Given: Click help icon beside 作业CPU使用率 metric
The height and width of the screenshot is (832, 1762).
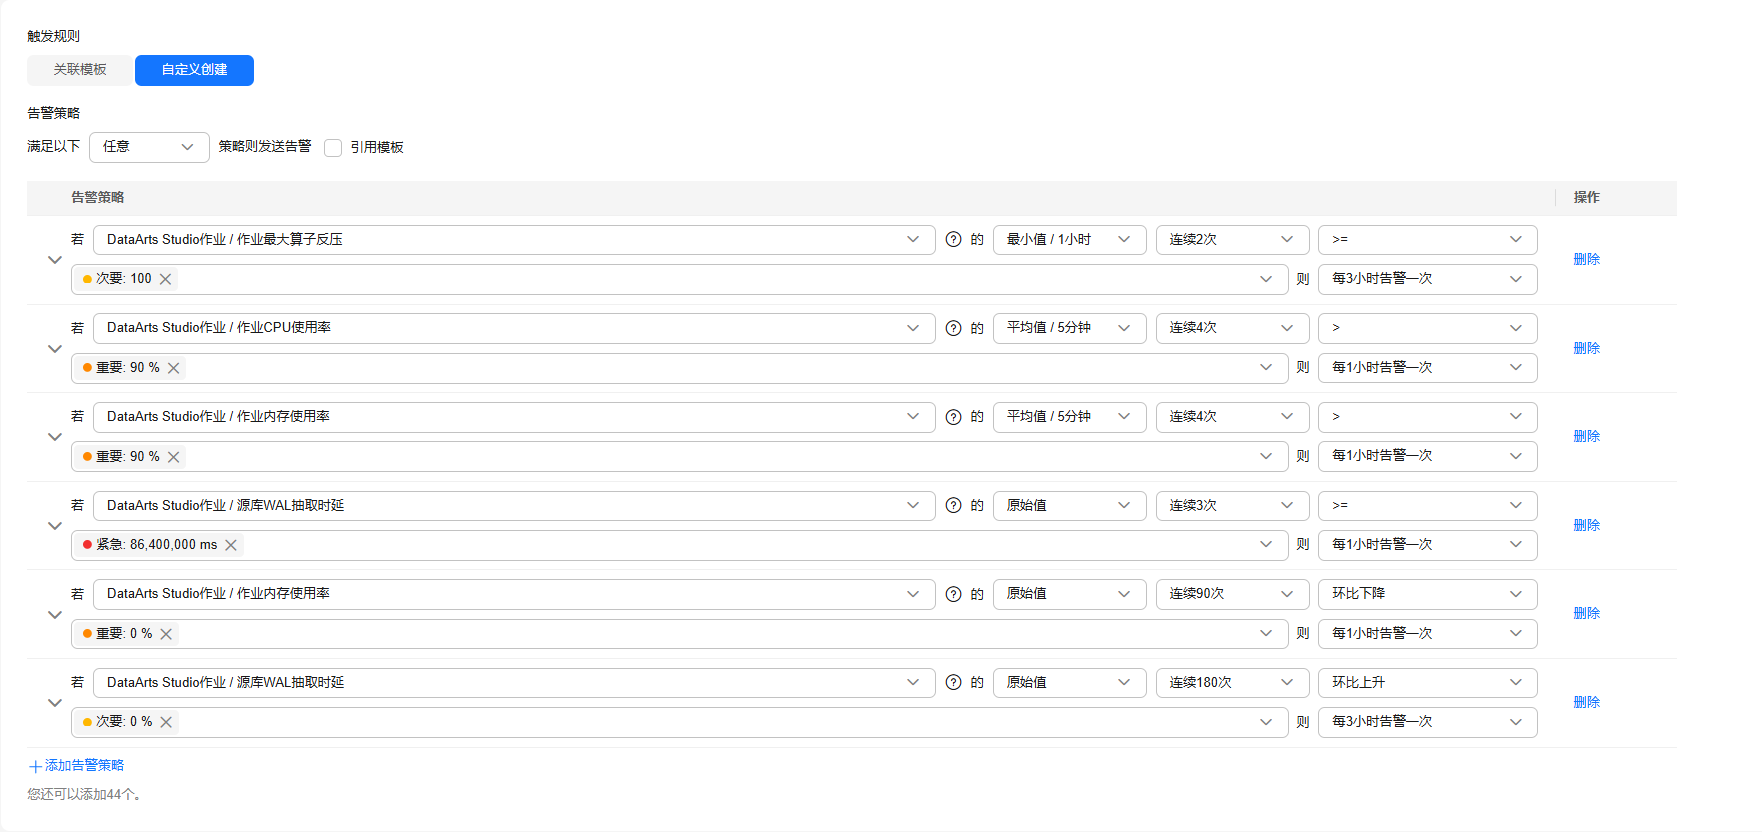Looking at the screenshot, I should (953, 328).
